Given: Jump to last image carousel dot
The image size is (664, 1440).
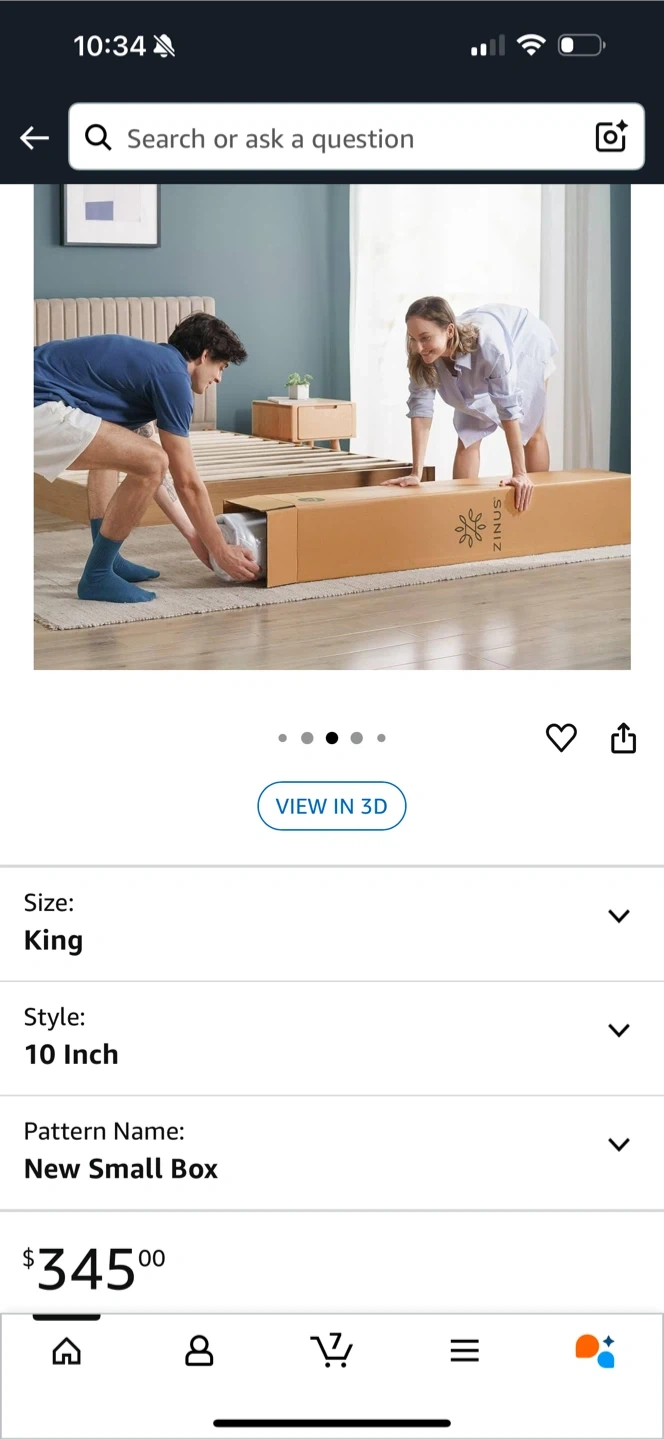Looking at the screenshot, I should 381,738.
